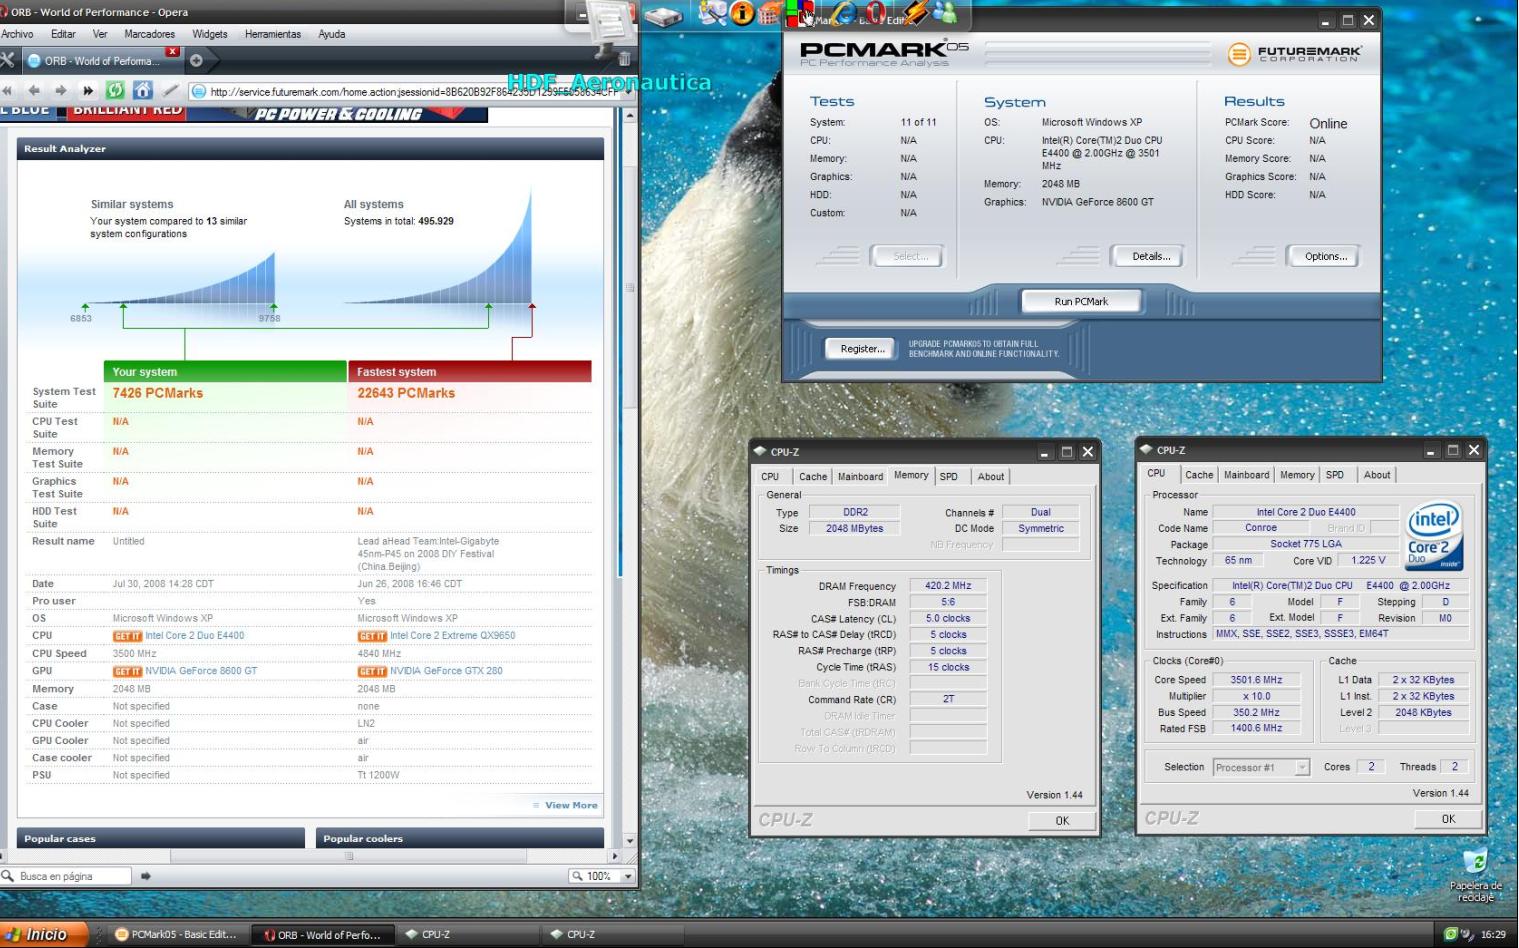Screen dimensions: 1519x948
Task: Open the NVIDIA GeForce GTX 280 link
Action: coord(446,671)
